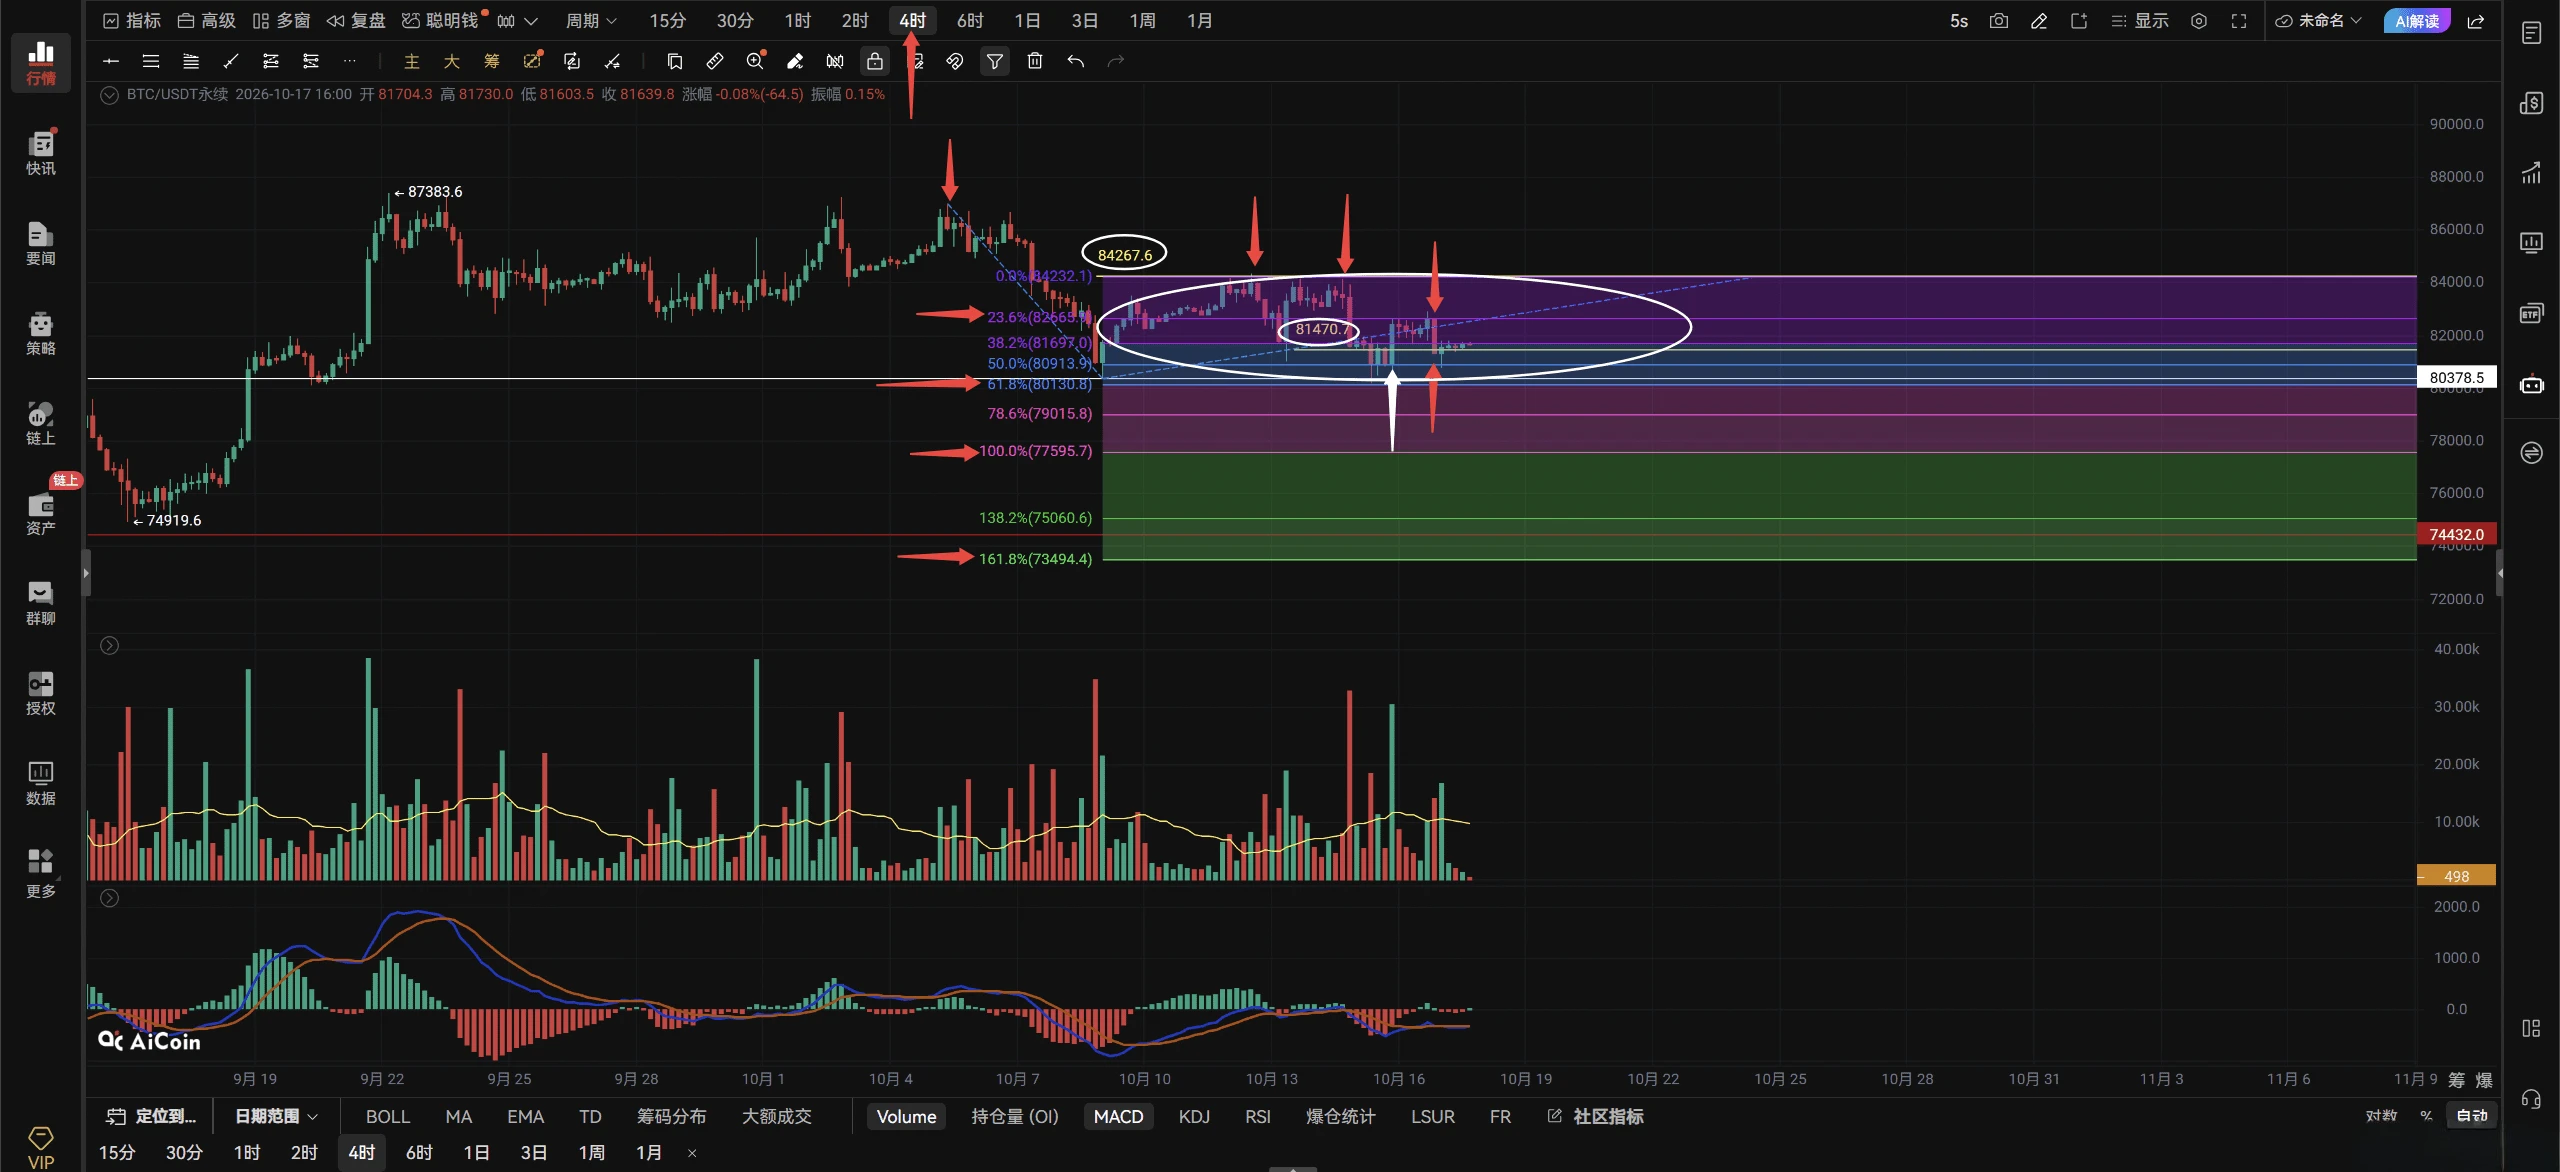Screen dimensions: 2560x1172
Task: Open the VIP diamond icon
Action: pos(41,1147)
